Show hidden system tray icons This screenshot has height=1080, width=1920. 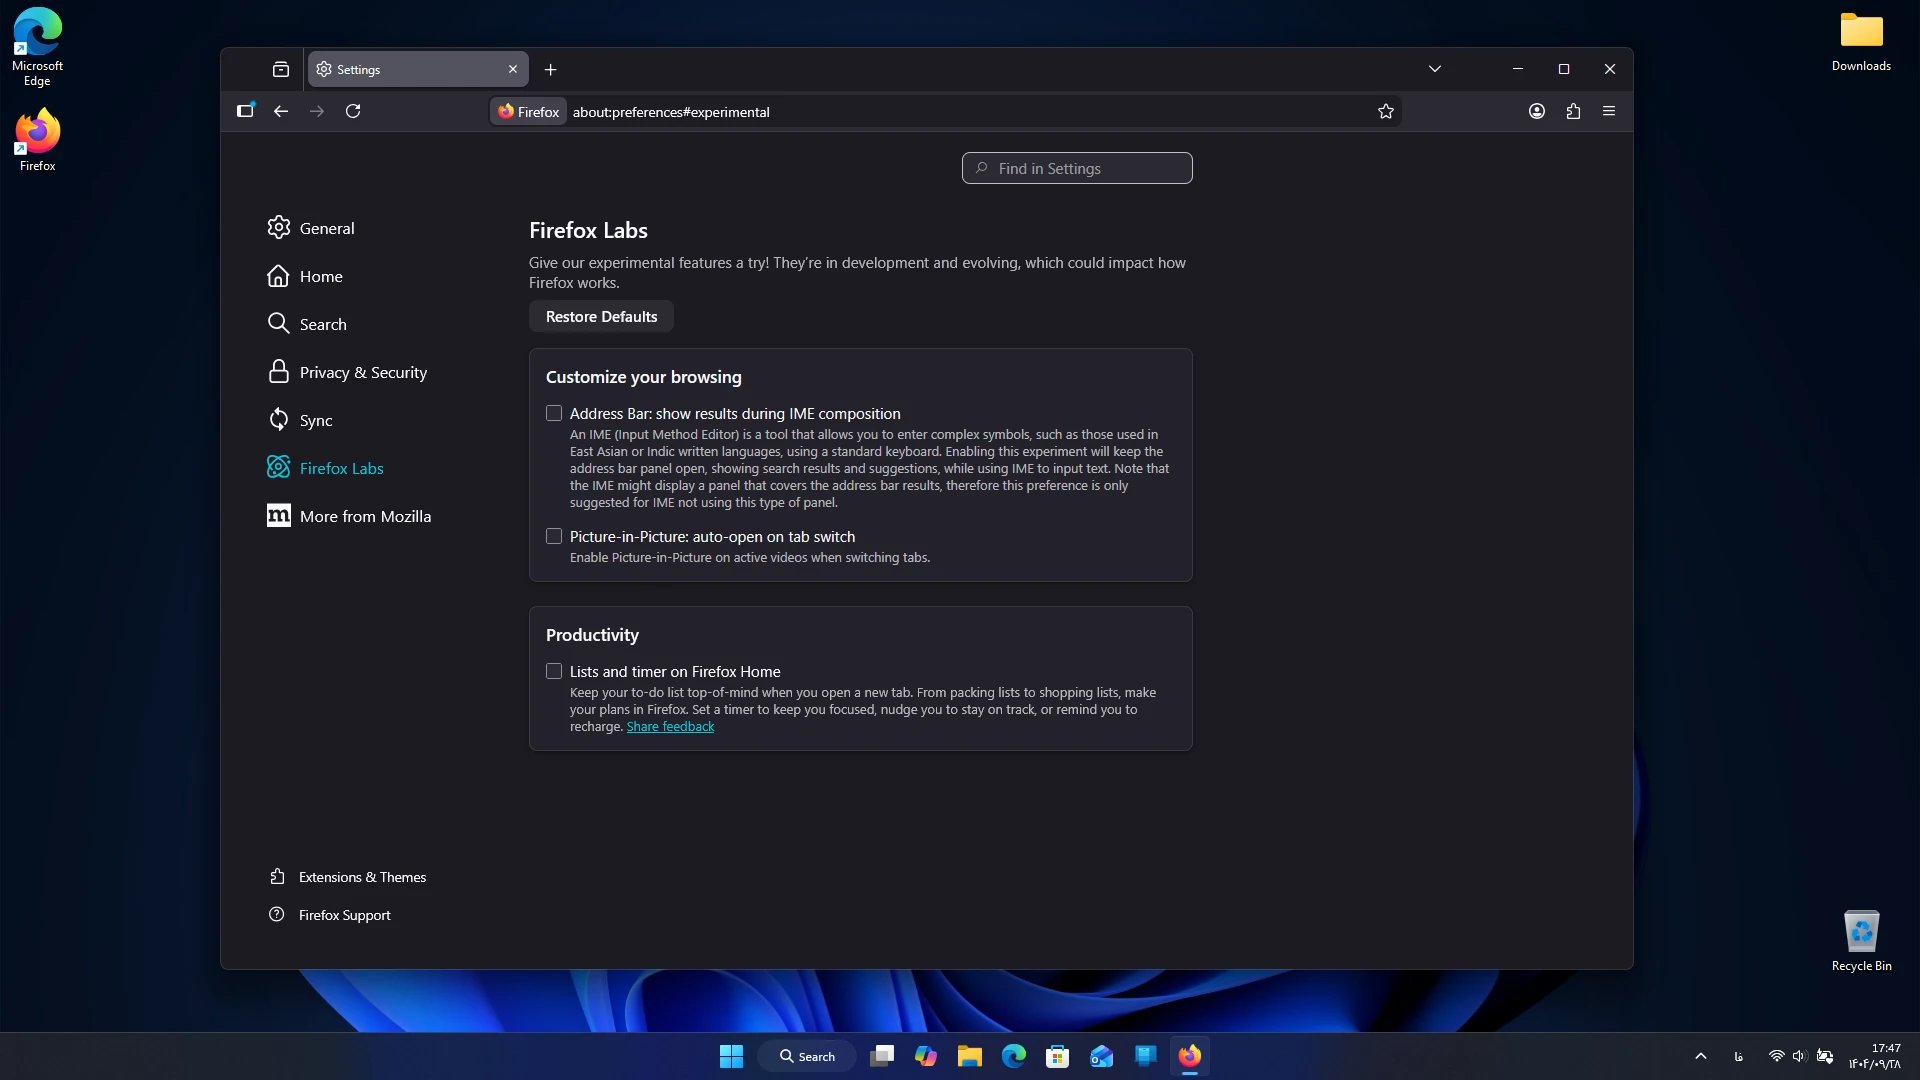1700,1056
